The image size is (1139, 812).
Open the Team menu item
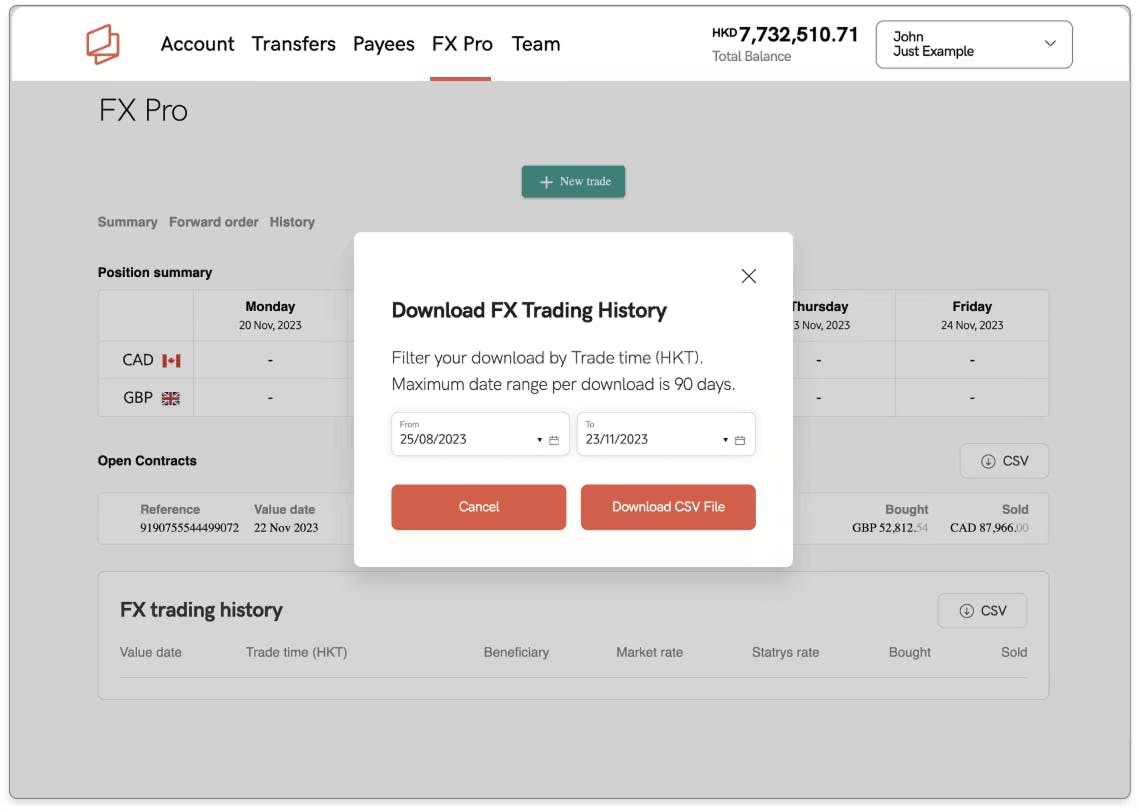click(x=535, y=44)
